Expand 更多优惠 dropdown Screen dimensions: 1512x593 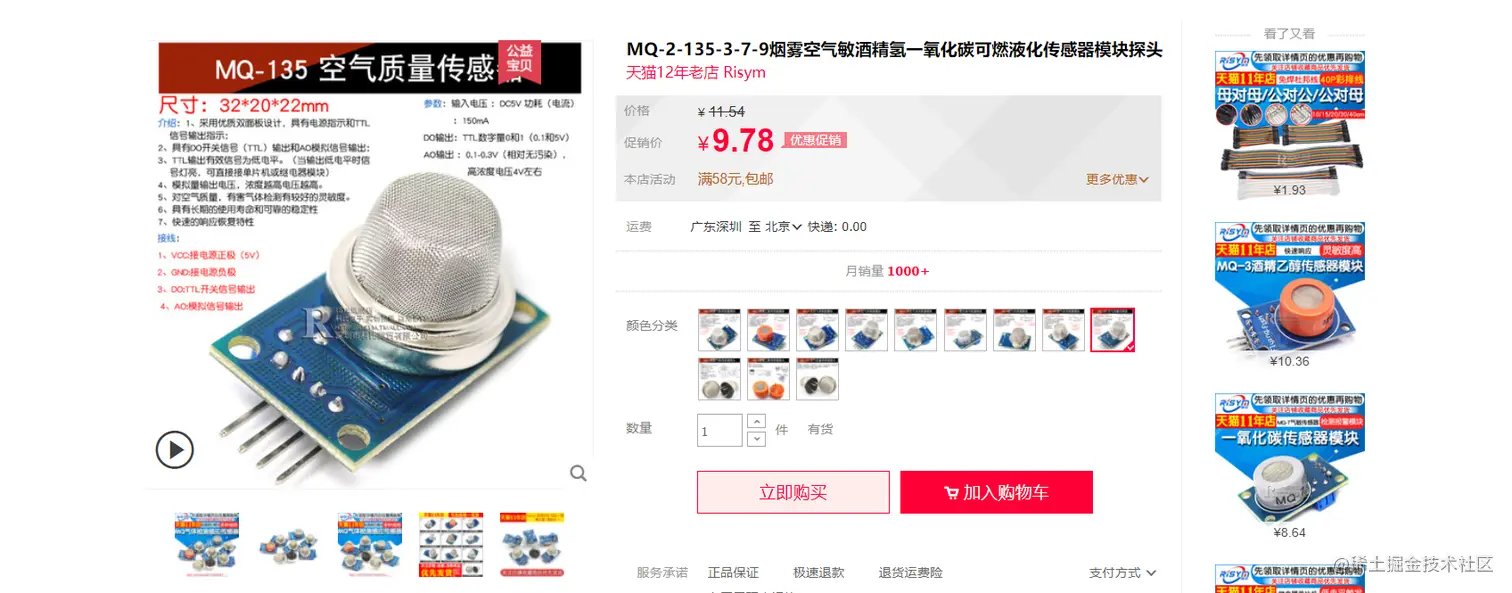tap(1117, 179)
